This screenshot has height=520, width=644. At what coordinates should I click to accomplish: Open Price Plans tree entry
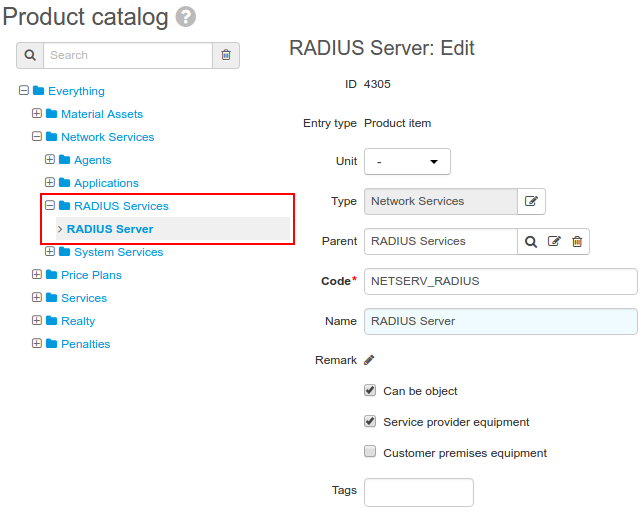click(x=91, y=275)
